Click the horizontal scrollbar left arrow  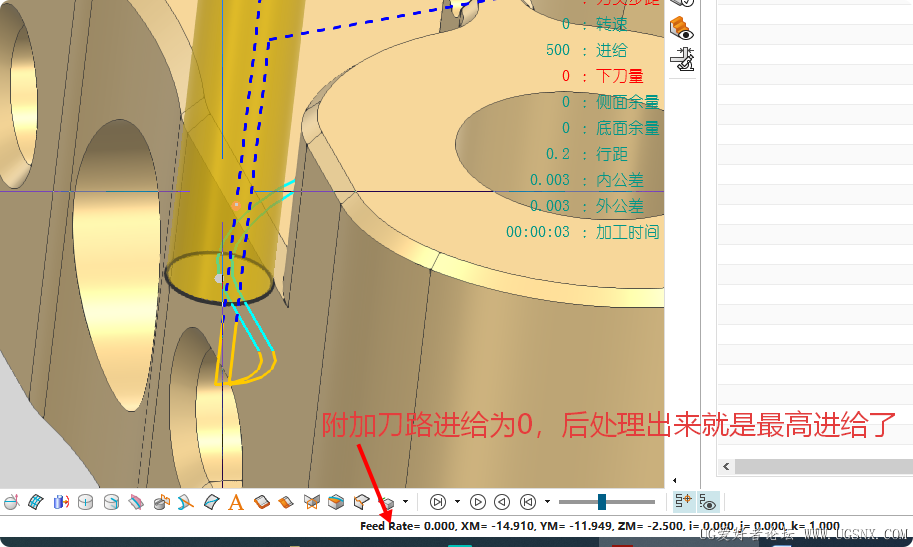click(726, 466)
